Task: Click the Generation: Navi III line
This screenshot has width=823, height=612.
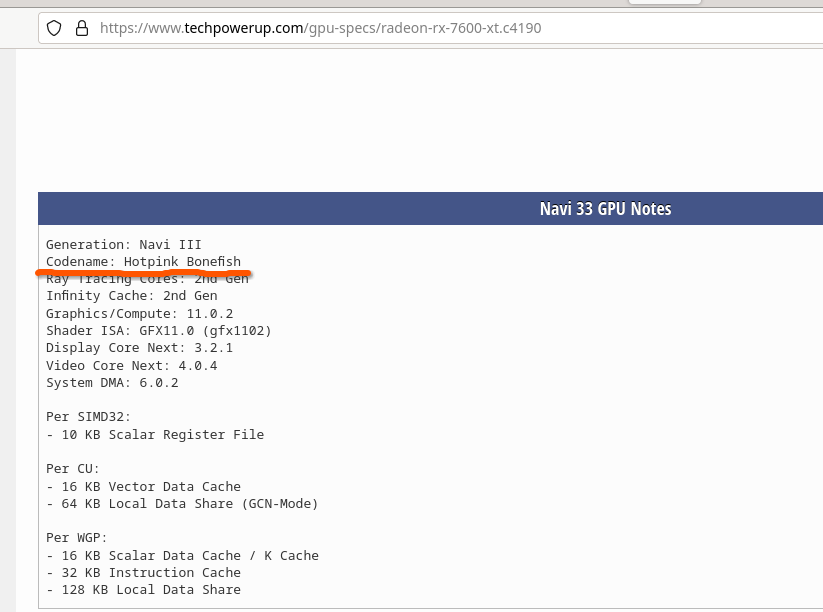Action: 123,244
